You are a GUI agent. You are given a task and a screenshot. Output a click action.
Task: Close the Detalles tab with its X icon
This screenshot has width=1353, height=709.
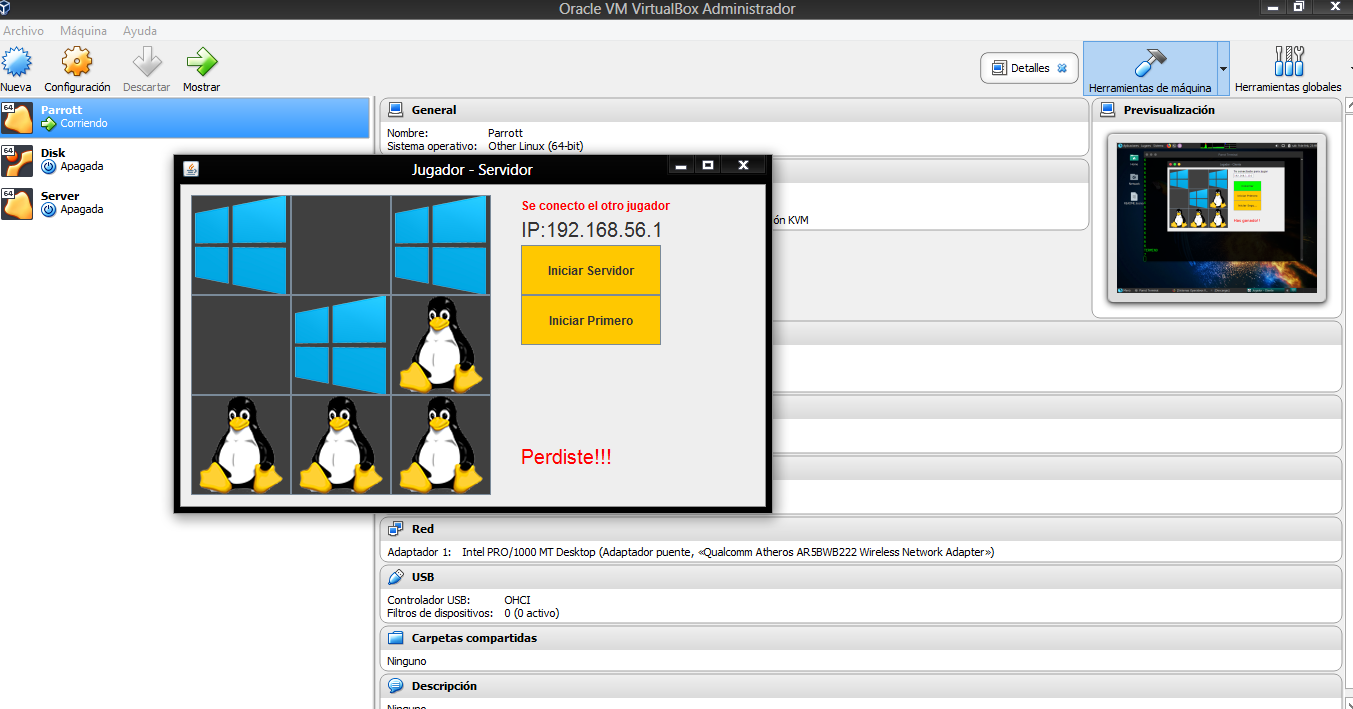click(x=1062, y=68)
